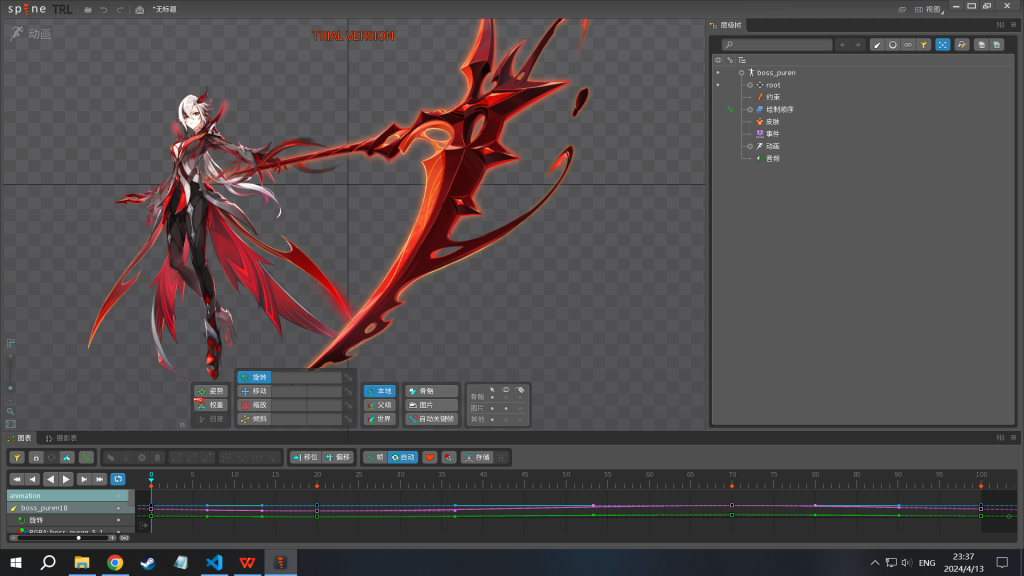Click the graph panel yellow filter icon
This screenshot has height=576, width=1024.
17,458
